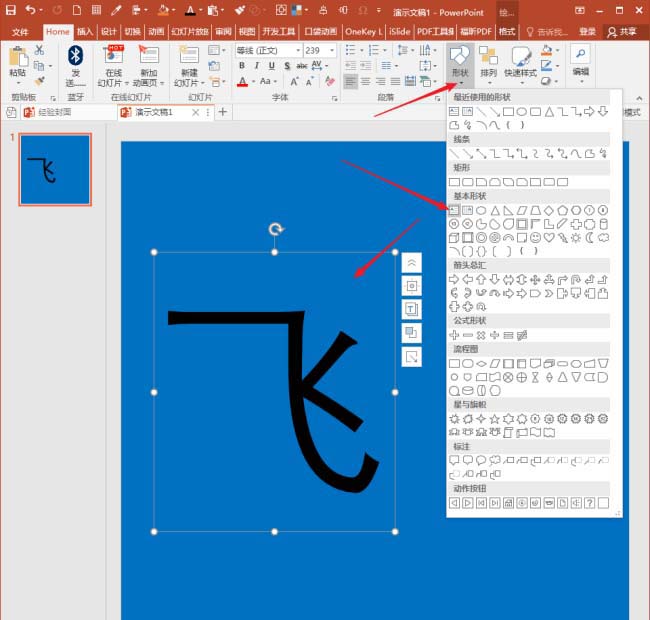Click the floating text 'T' icon beside selection
The image size is (650, 620).
pyautogui.click(x=411, y=309)
